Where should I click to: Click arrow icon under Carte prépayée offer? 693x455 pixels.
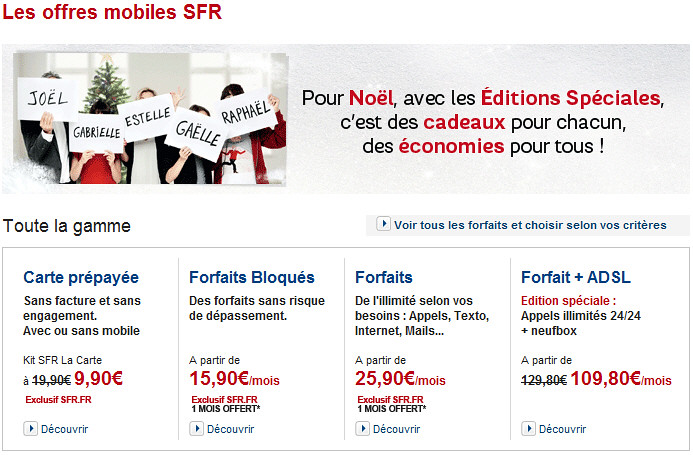30,429
